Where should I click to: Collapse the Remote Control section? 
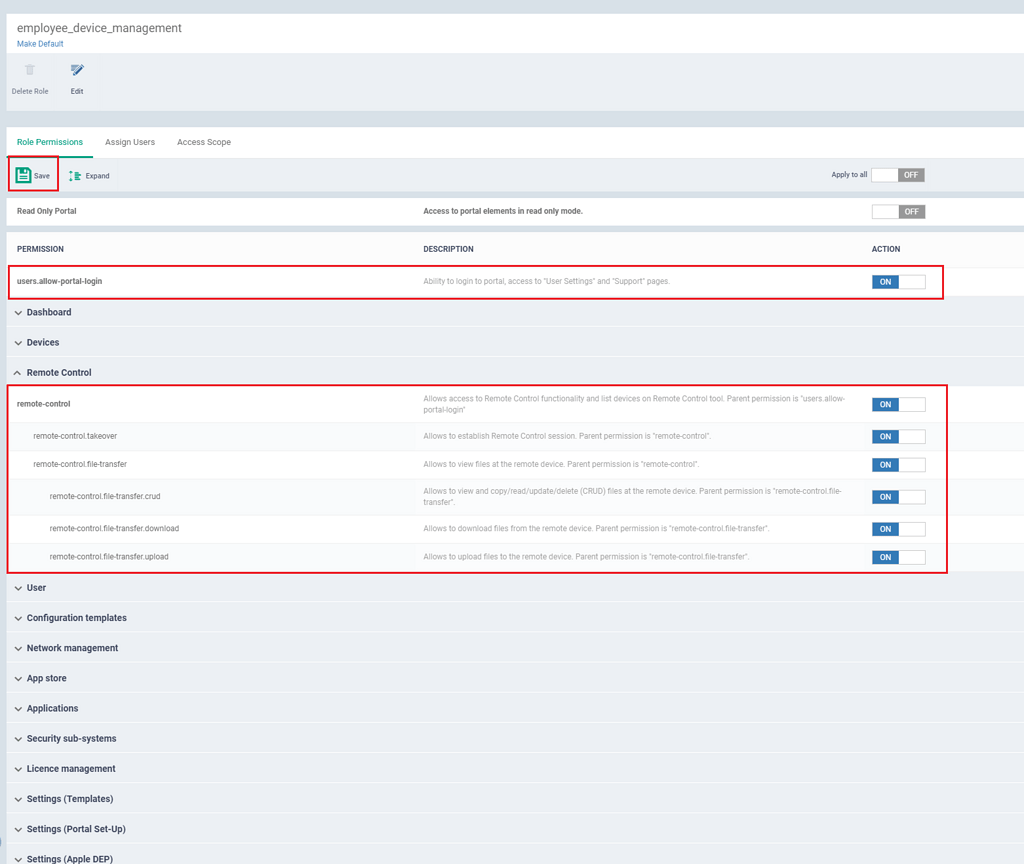(58, 372)
